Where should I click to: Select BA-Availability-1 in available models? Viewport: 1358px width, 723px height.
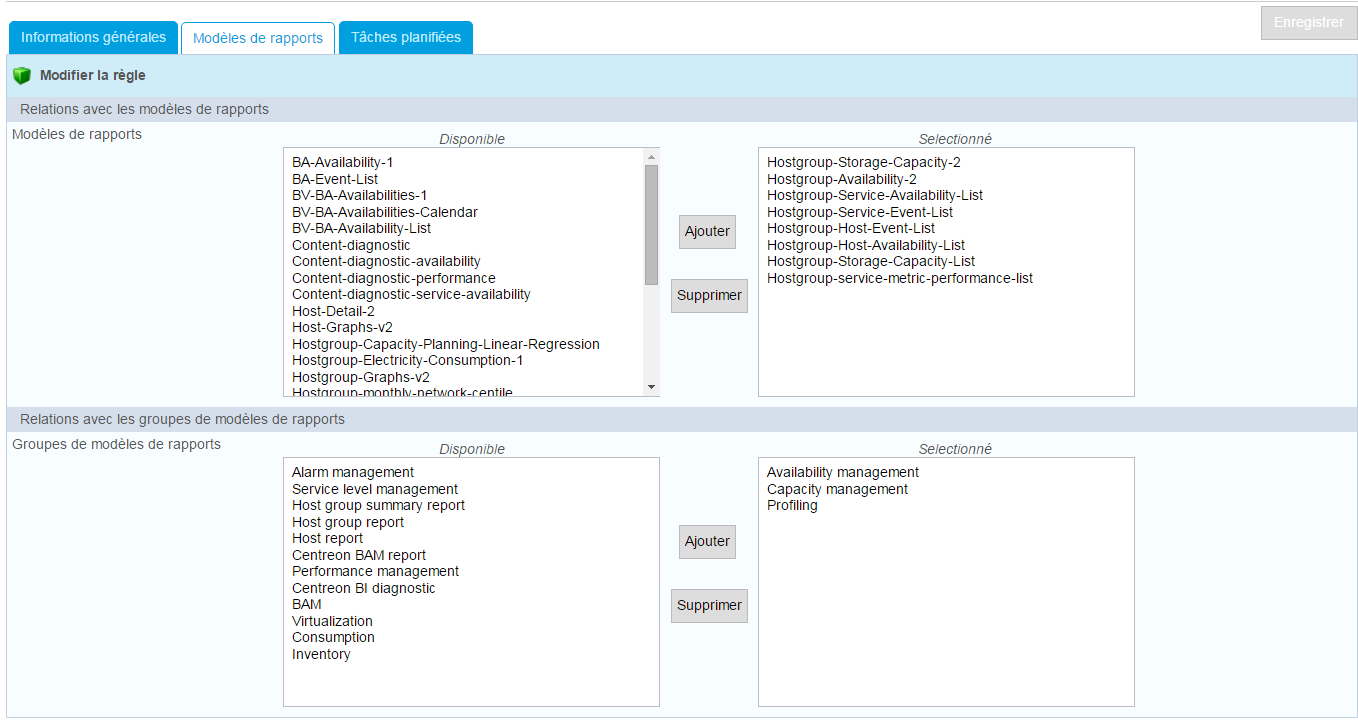pos(342,162)
